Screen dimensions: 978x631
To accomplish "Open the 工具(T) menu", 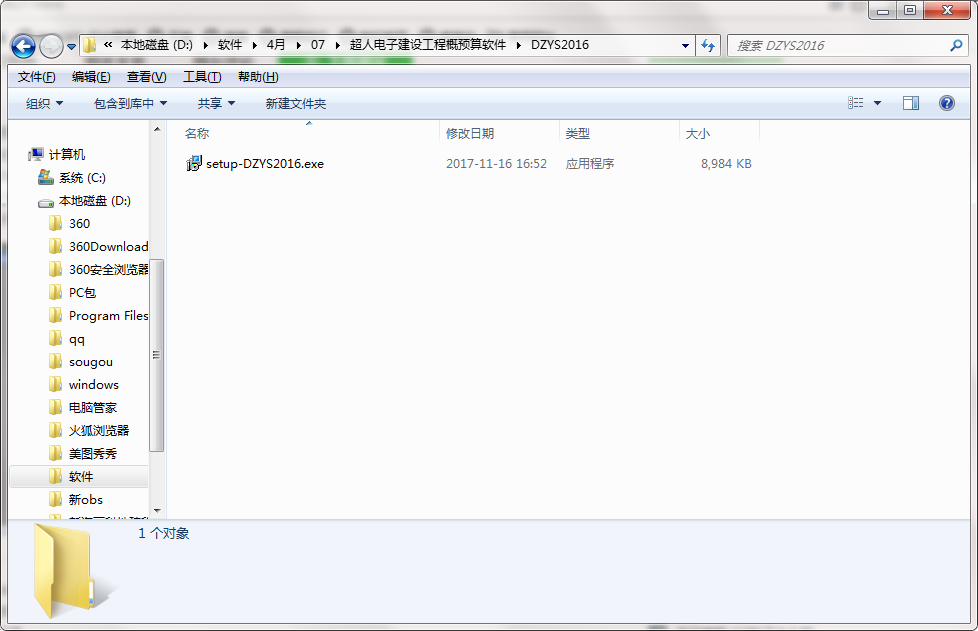I will (202, 77).
